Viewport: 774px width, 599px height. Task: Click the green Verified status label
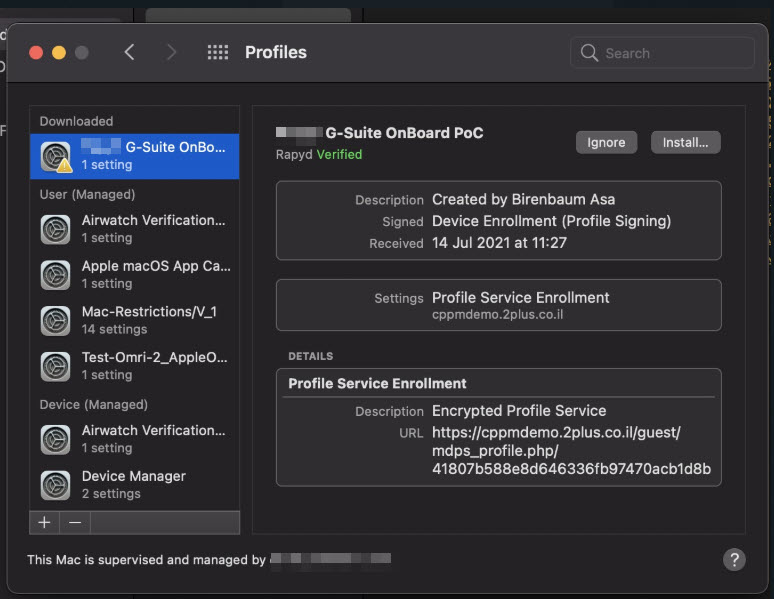click(339, 154)
